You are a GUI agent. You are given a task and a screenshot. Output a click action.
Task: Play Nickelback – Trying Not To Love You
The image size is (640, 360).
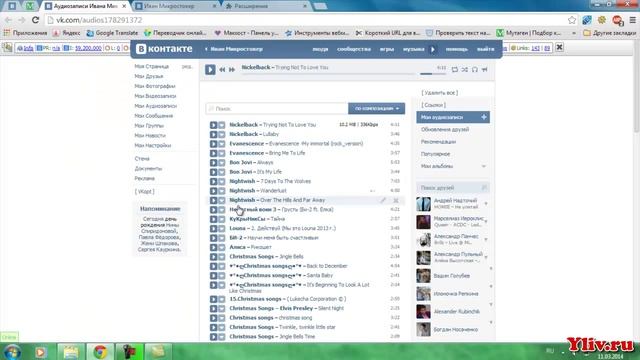(x=213, y=125)
